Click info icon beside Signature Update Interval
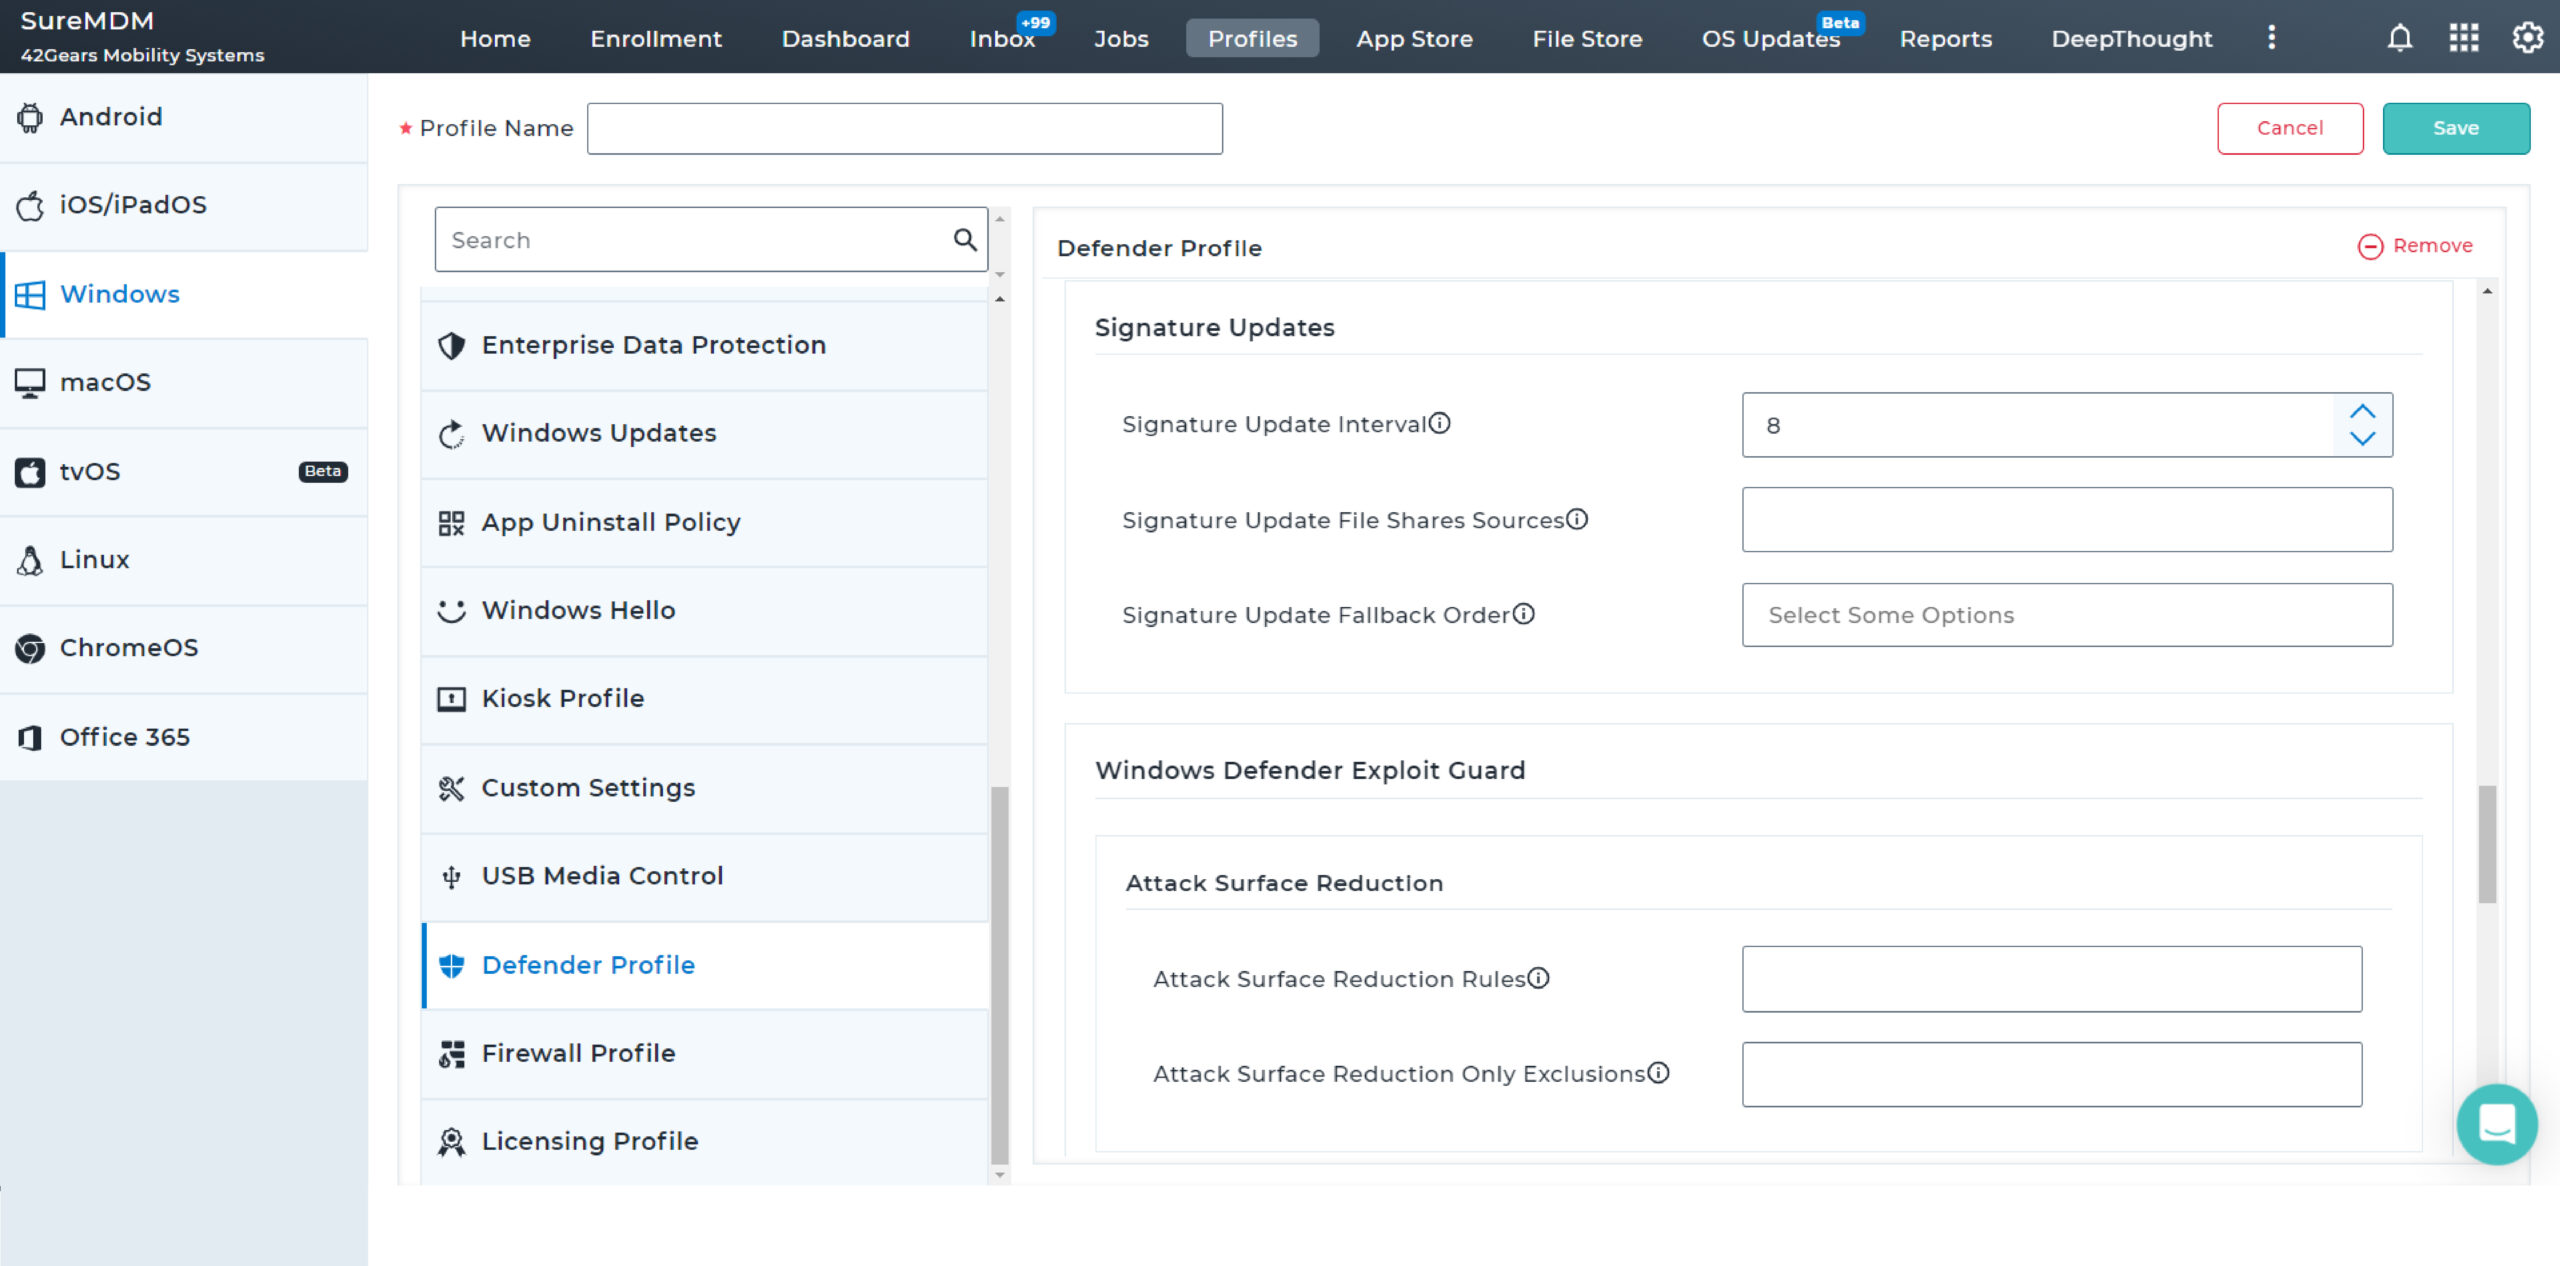2560x1266 pixels. click(1440, 423)
